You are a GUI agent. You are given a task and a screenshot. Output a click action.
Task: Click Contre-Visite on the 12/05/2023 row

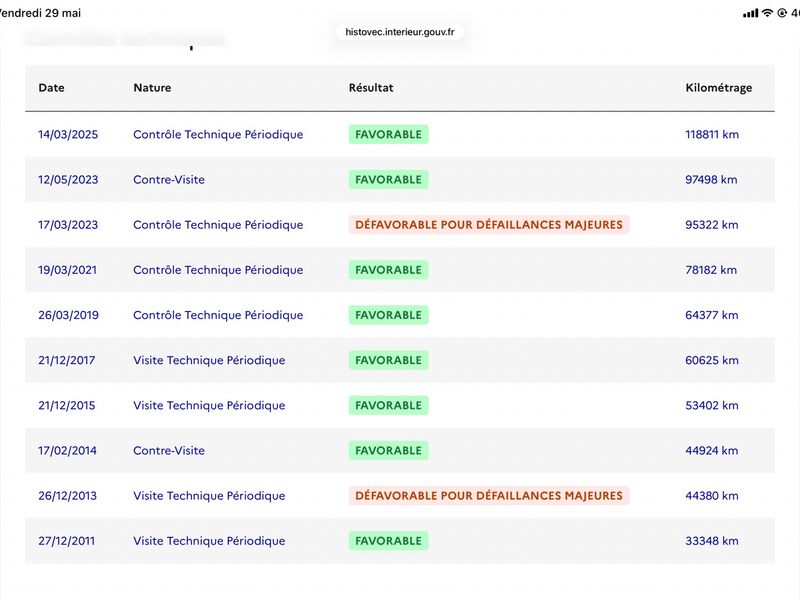click(x=169, y=180)
